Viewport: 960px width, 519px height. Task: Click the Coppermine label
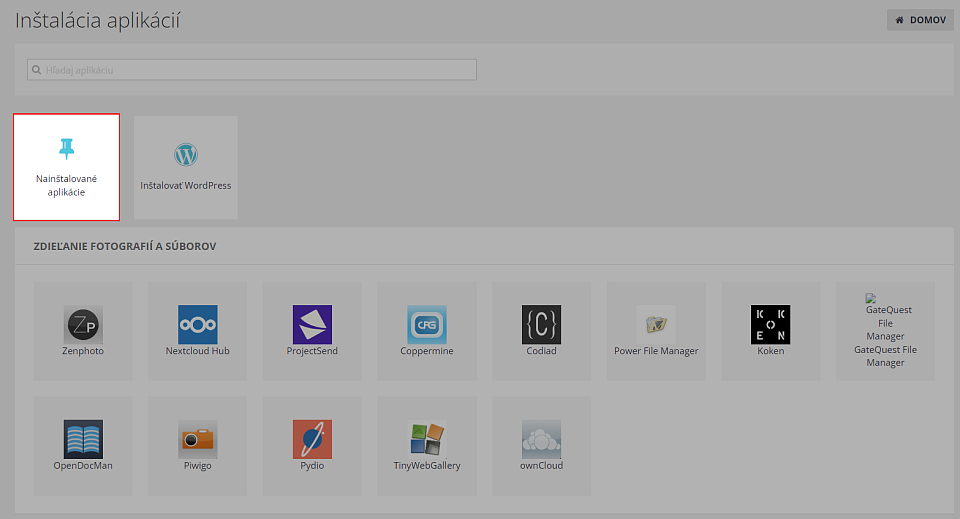[427, 351]
